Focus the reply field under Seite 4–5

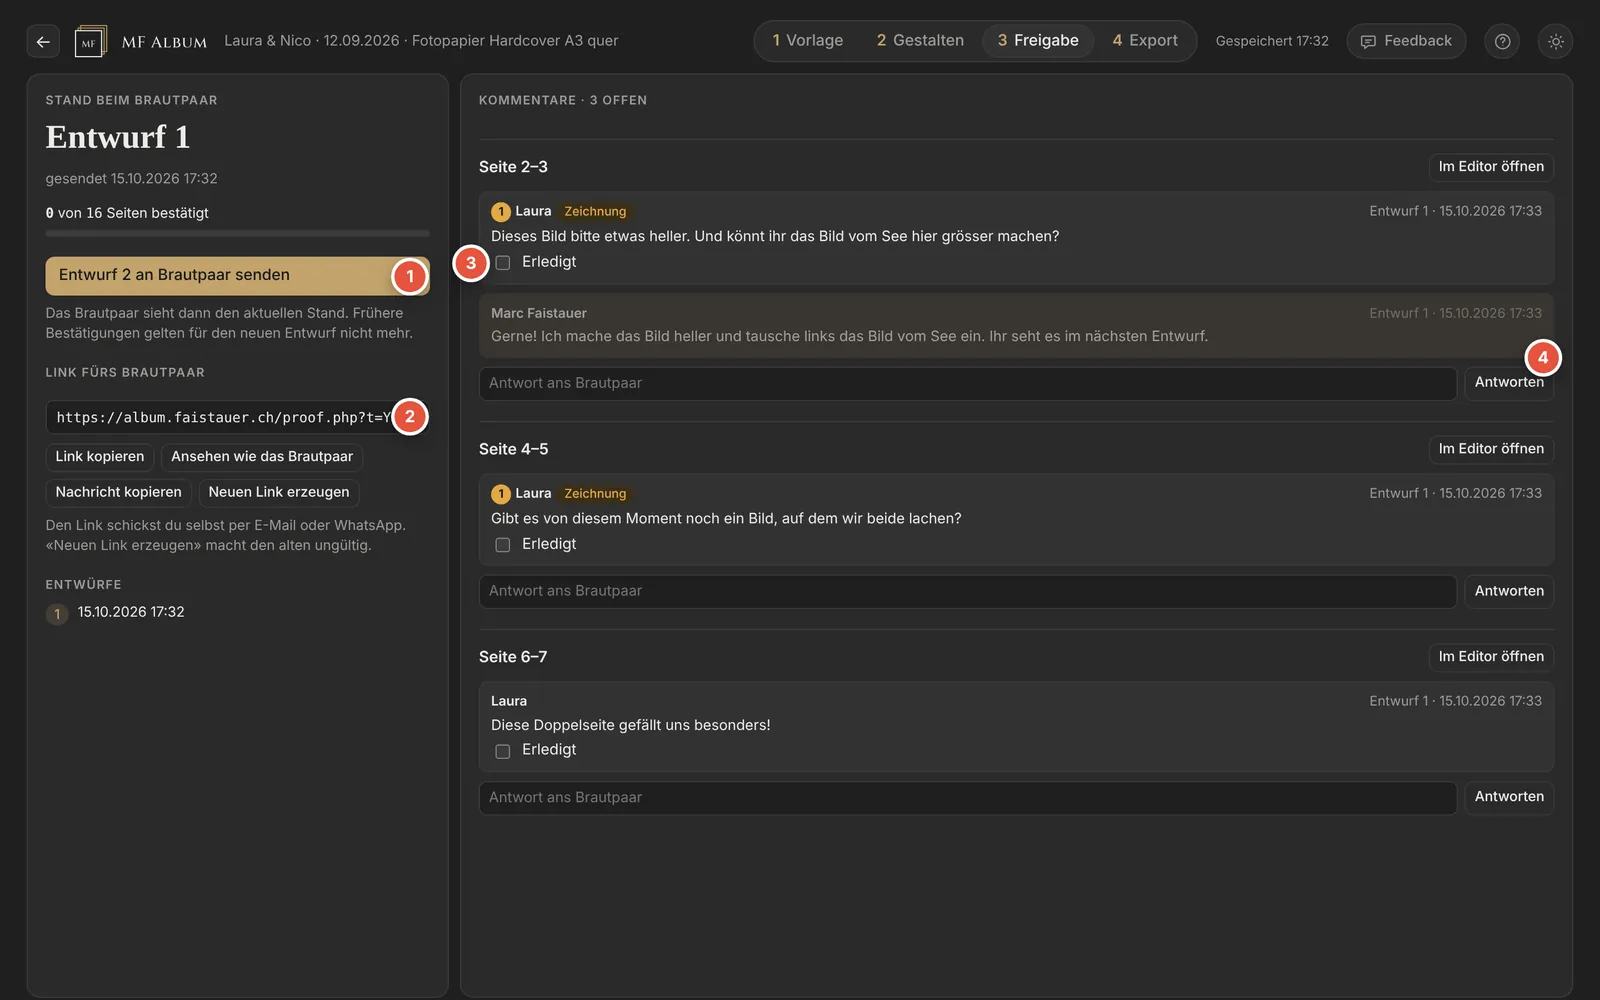pyautogui.click(x=967, y=592)
